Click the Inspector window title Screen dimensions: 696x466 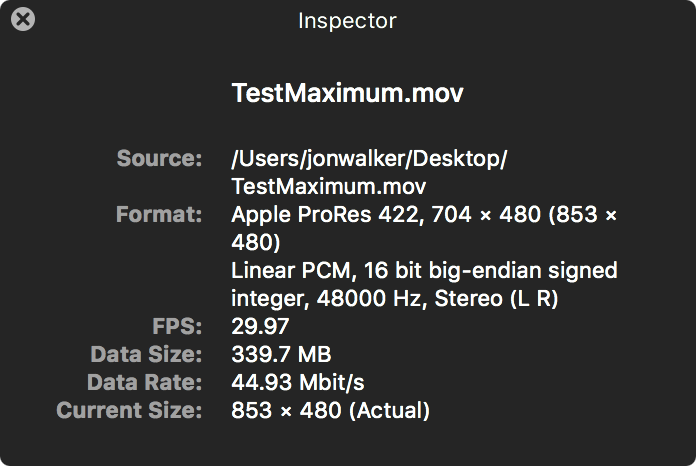pyautogui.click(x=347, y=20)
